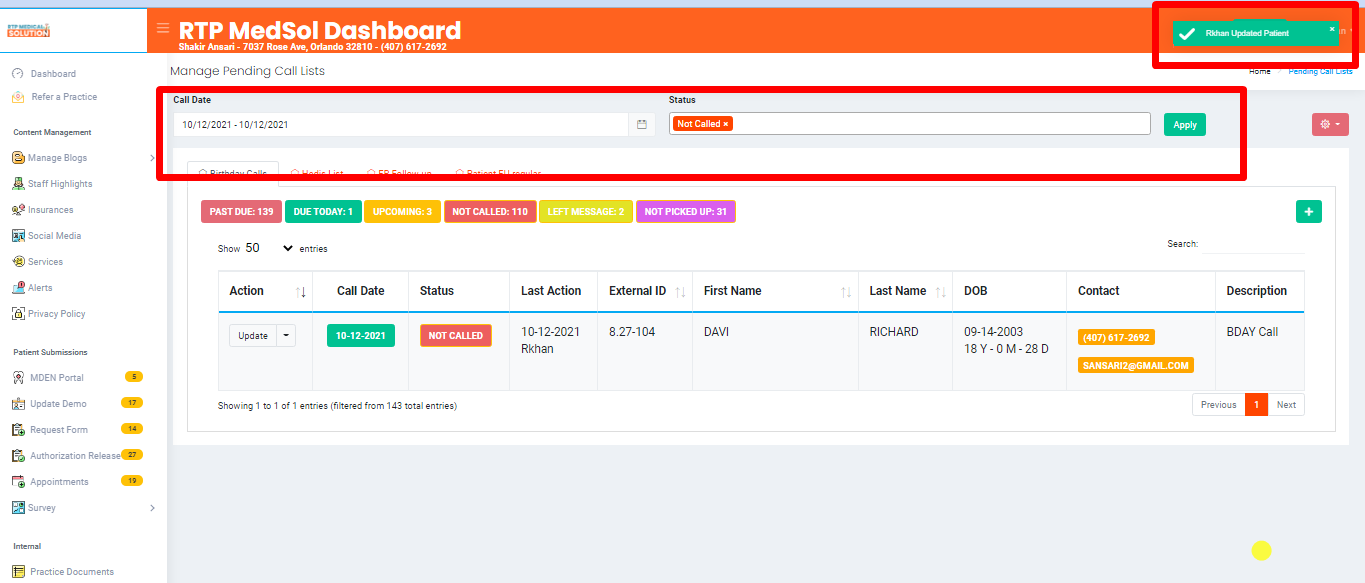Click the BDAY Call description
Screen dimensions: 1365x583
coord(1252,332)
